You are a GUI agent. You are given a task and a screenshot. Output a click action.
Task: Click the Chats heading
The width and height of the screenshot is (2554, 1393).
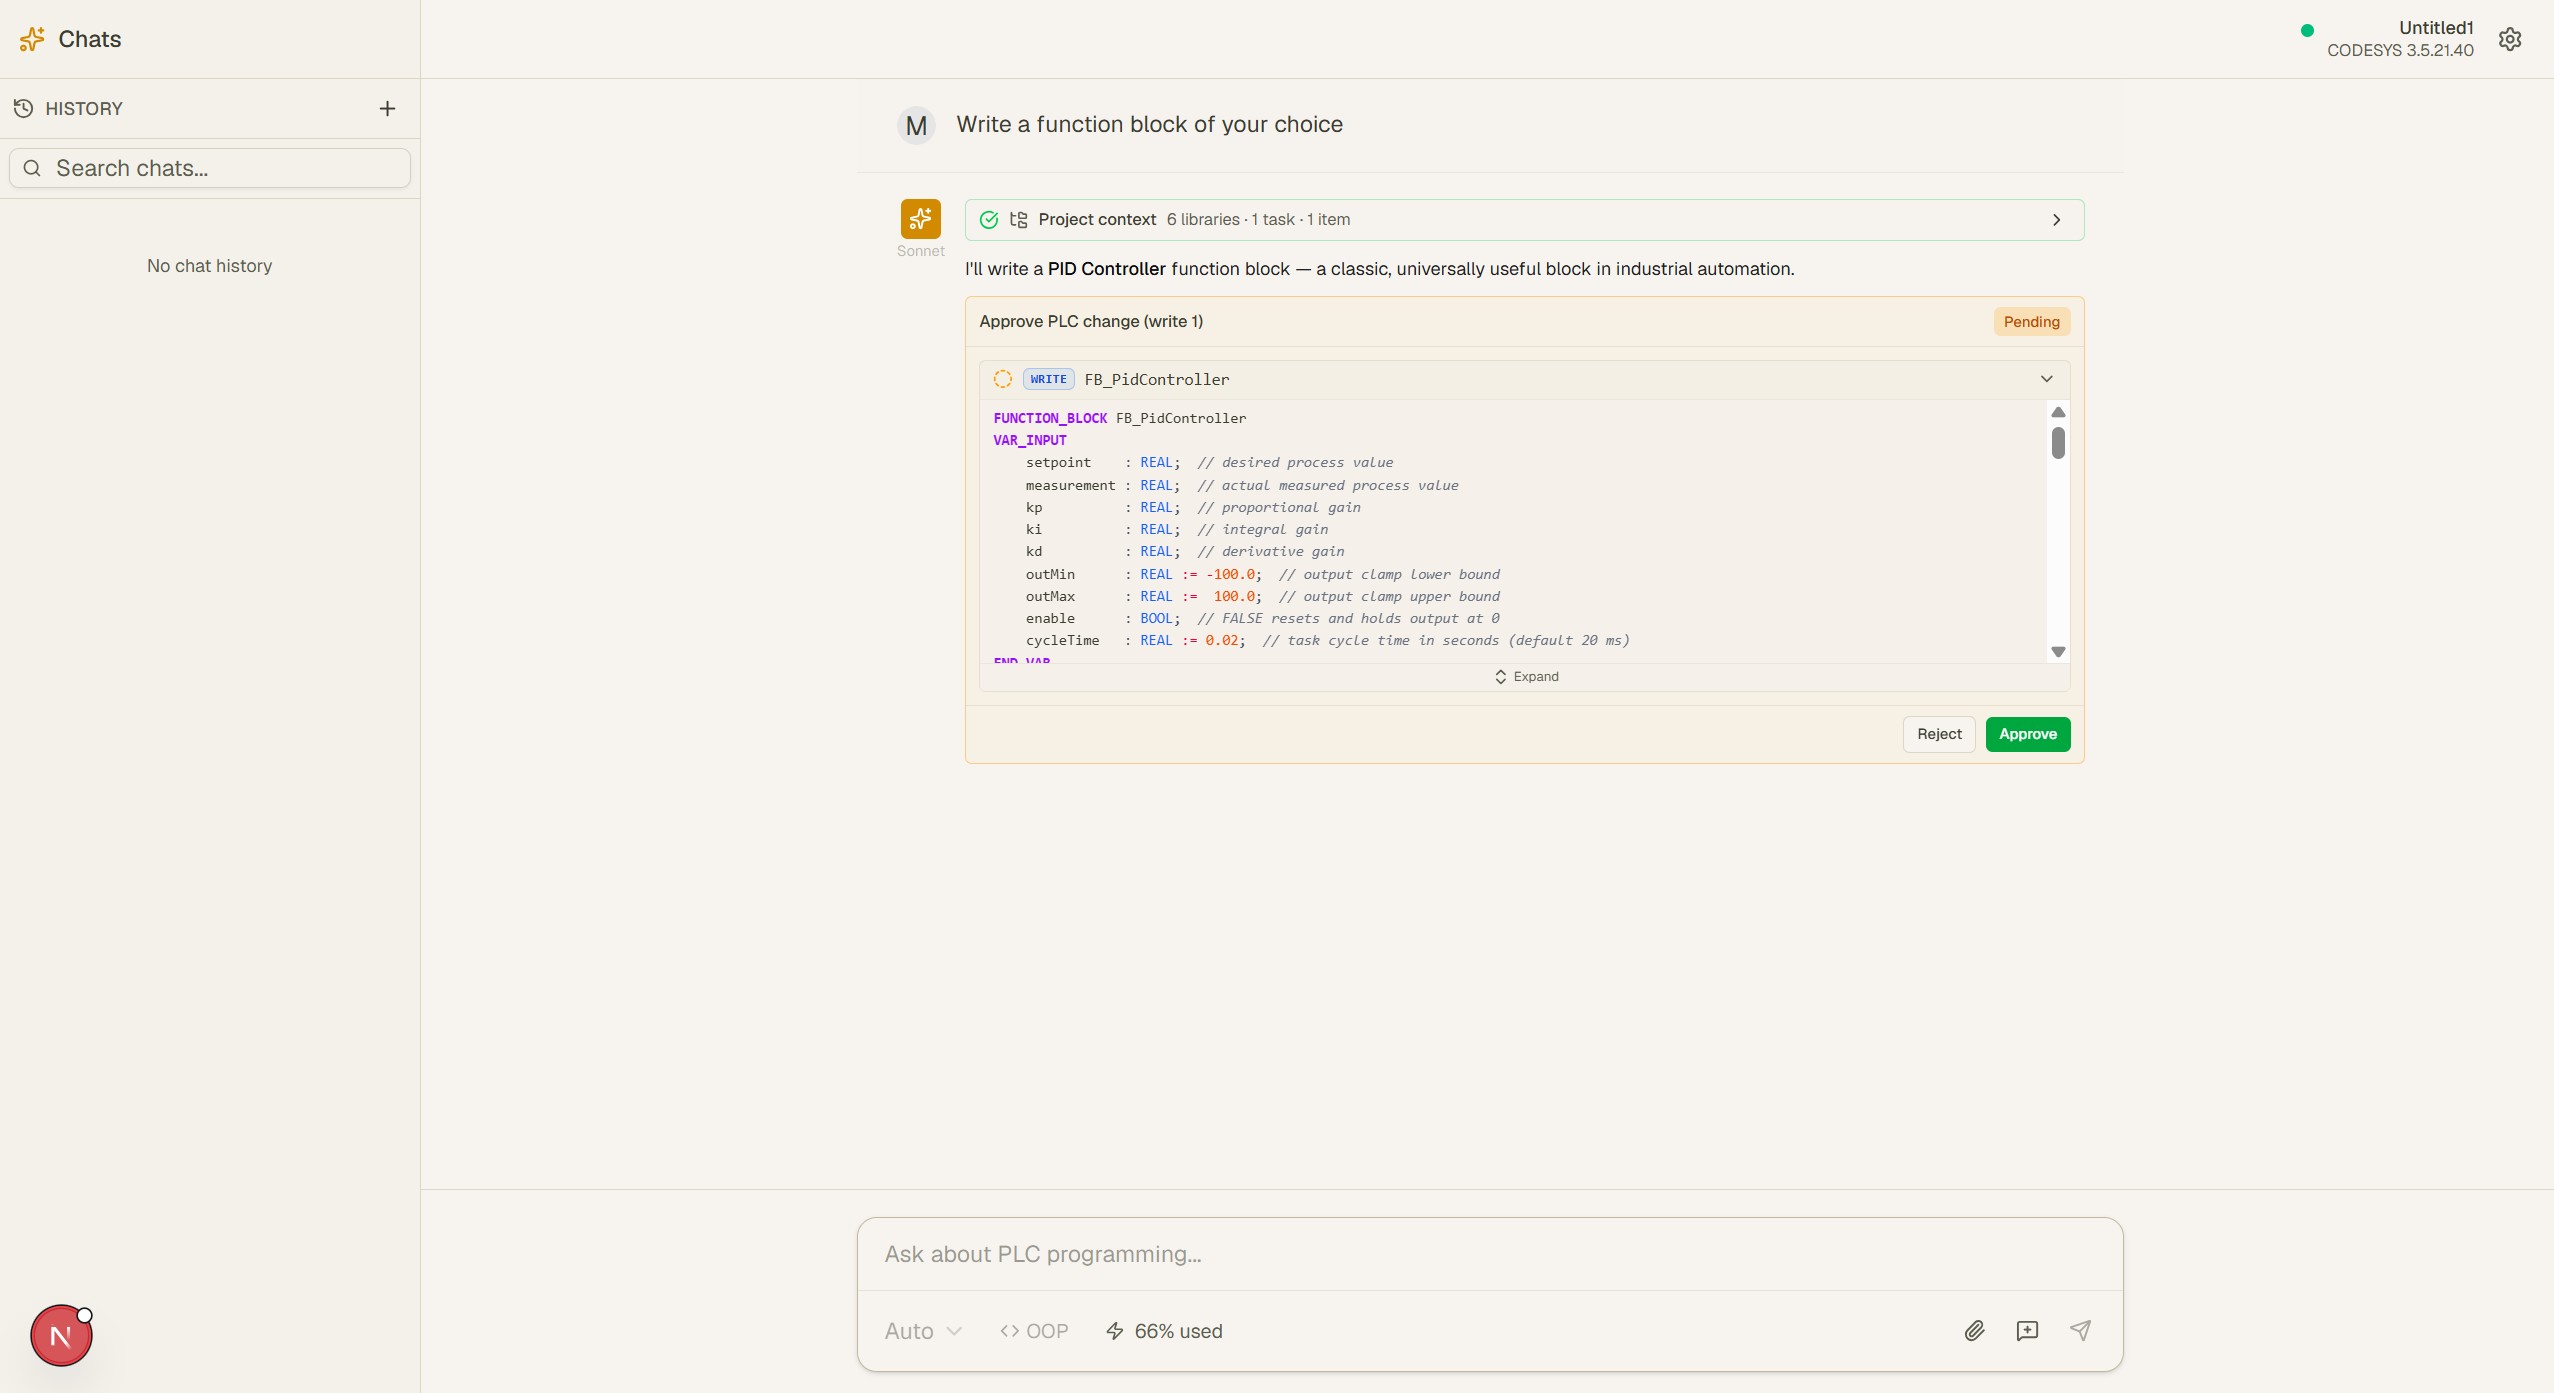tap(90, 39)
